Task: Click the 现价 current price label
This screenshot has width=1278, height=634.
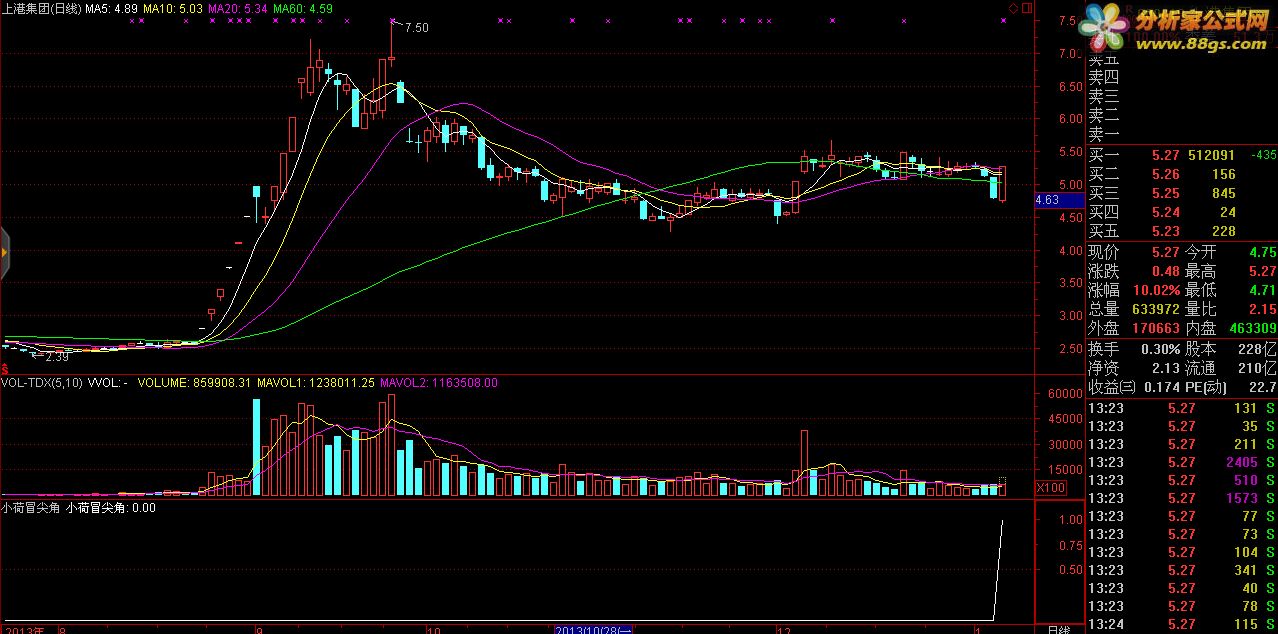Action: [1104, 252]
